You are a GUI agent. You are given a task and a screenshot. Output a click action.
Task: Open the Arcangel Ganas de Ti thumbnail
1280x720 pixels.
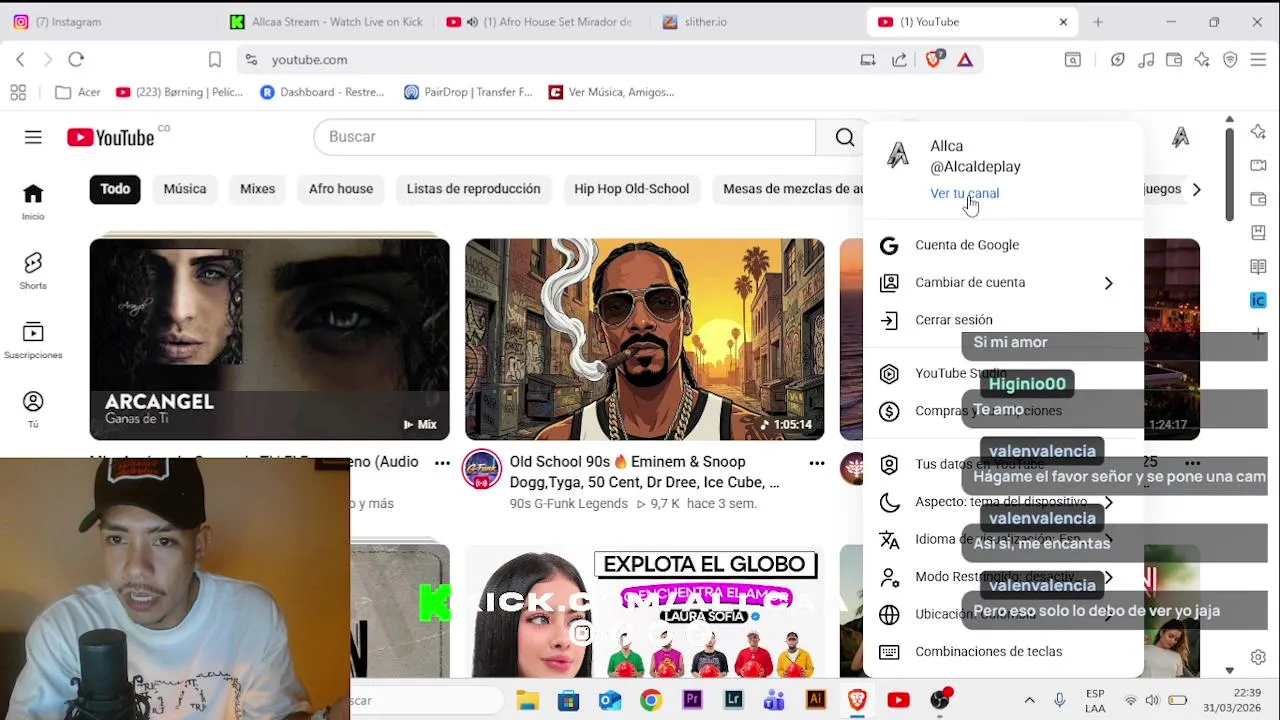[270, 339]
